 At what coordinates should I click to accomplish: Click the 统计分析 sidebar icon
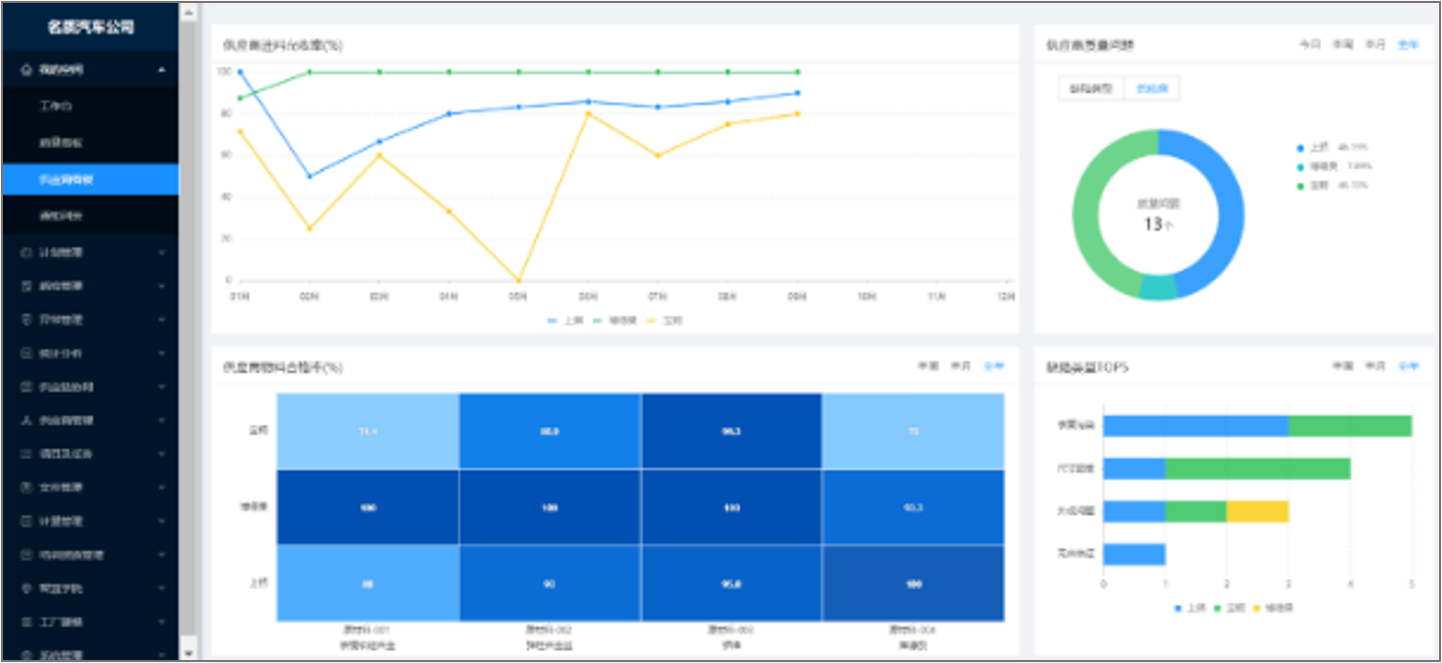[27, 354]
